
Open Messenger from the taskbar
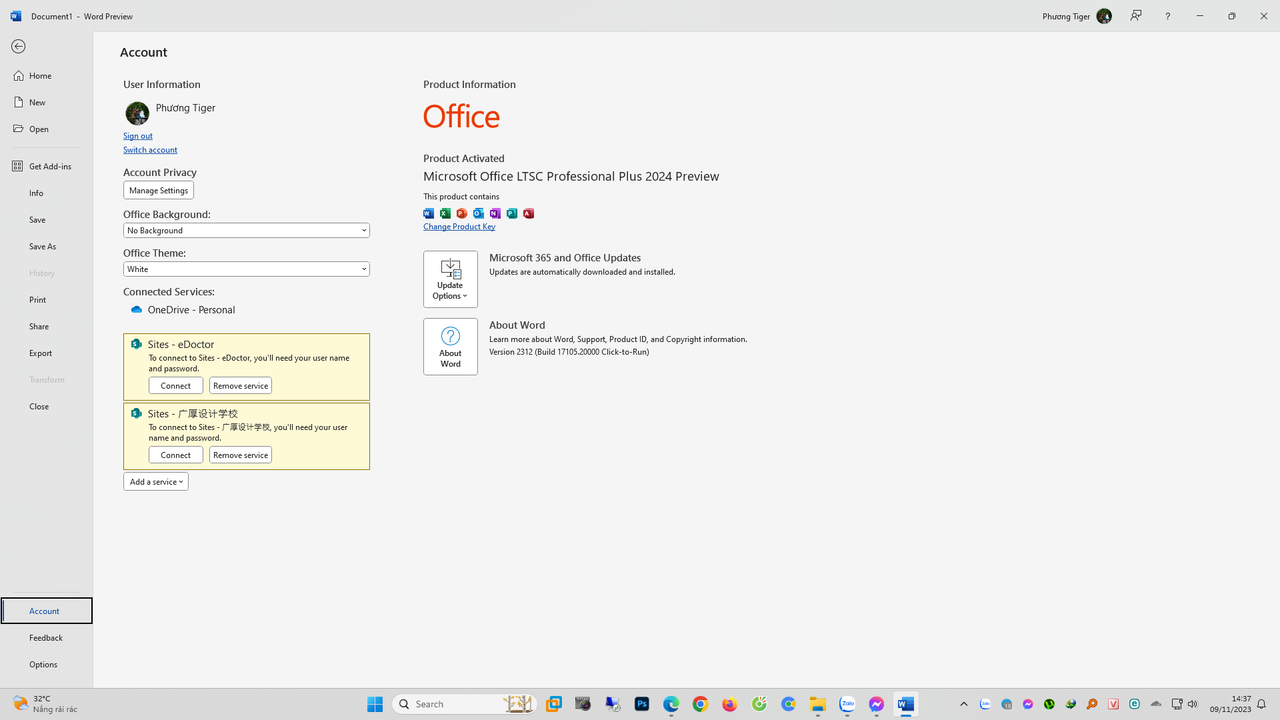point(876,704)
